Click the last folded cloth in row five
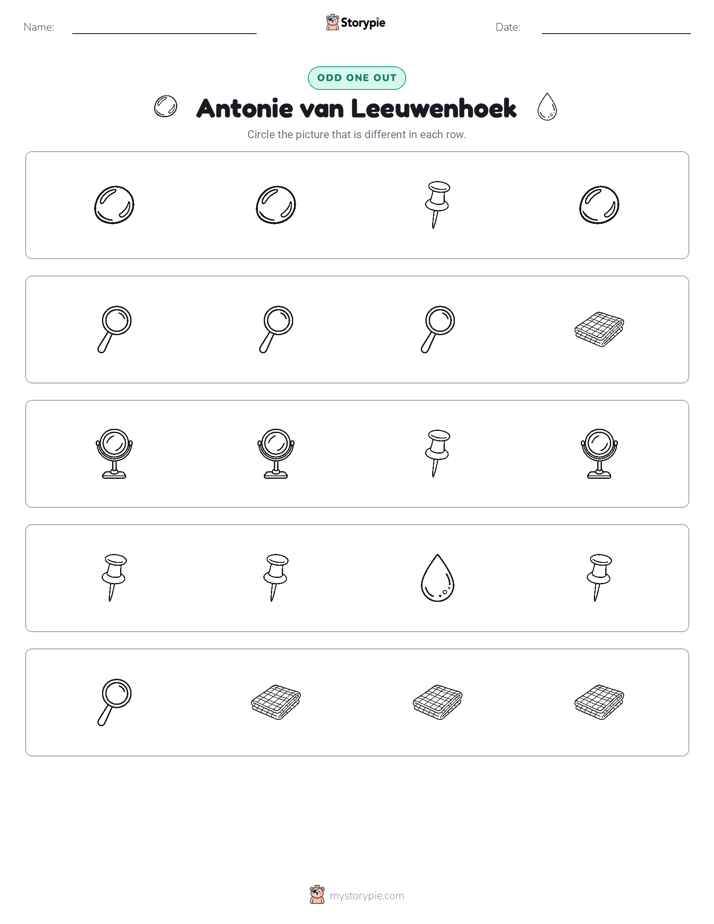Viewport: 714px width, 924px height. coord(599,702)
